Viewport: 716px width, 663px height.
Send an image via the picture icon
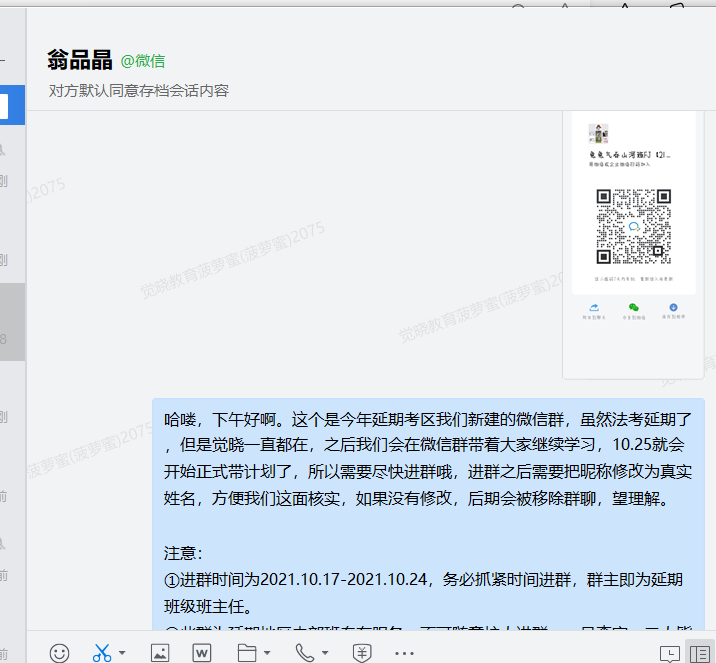(160, 653)
